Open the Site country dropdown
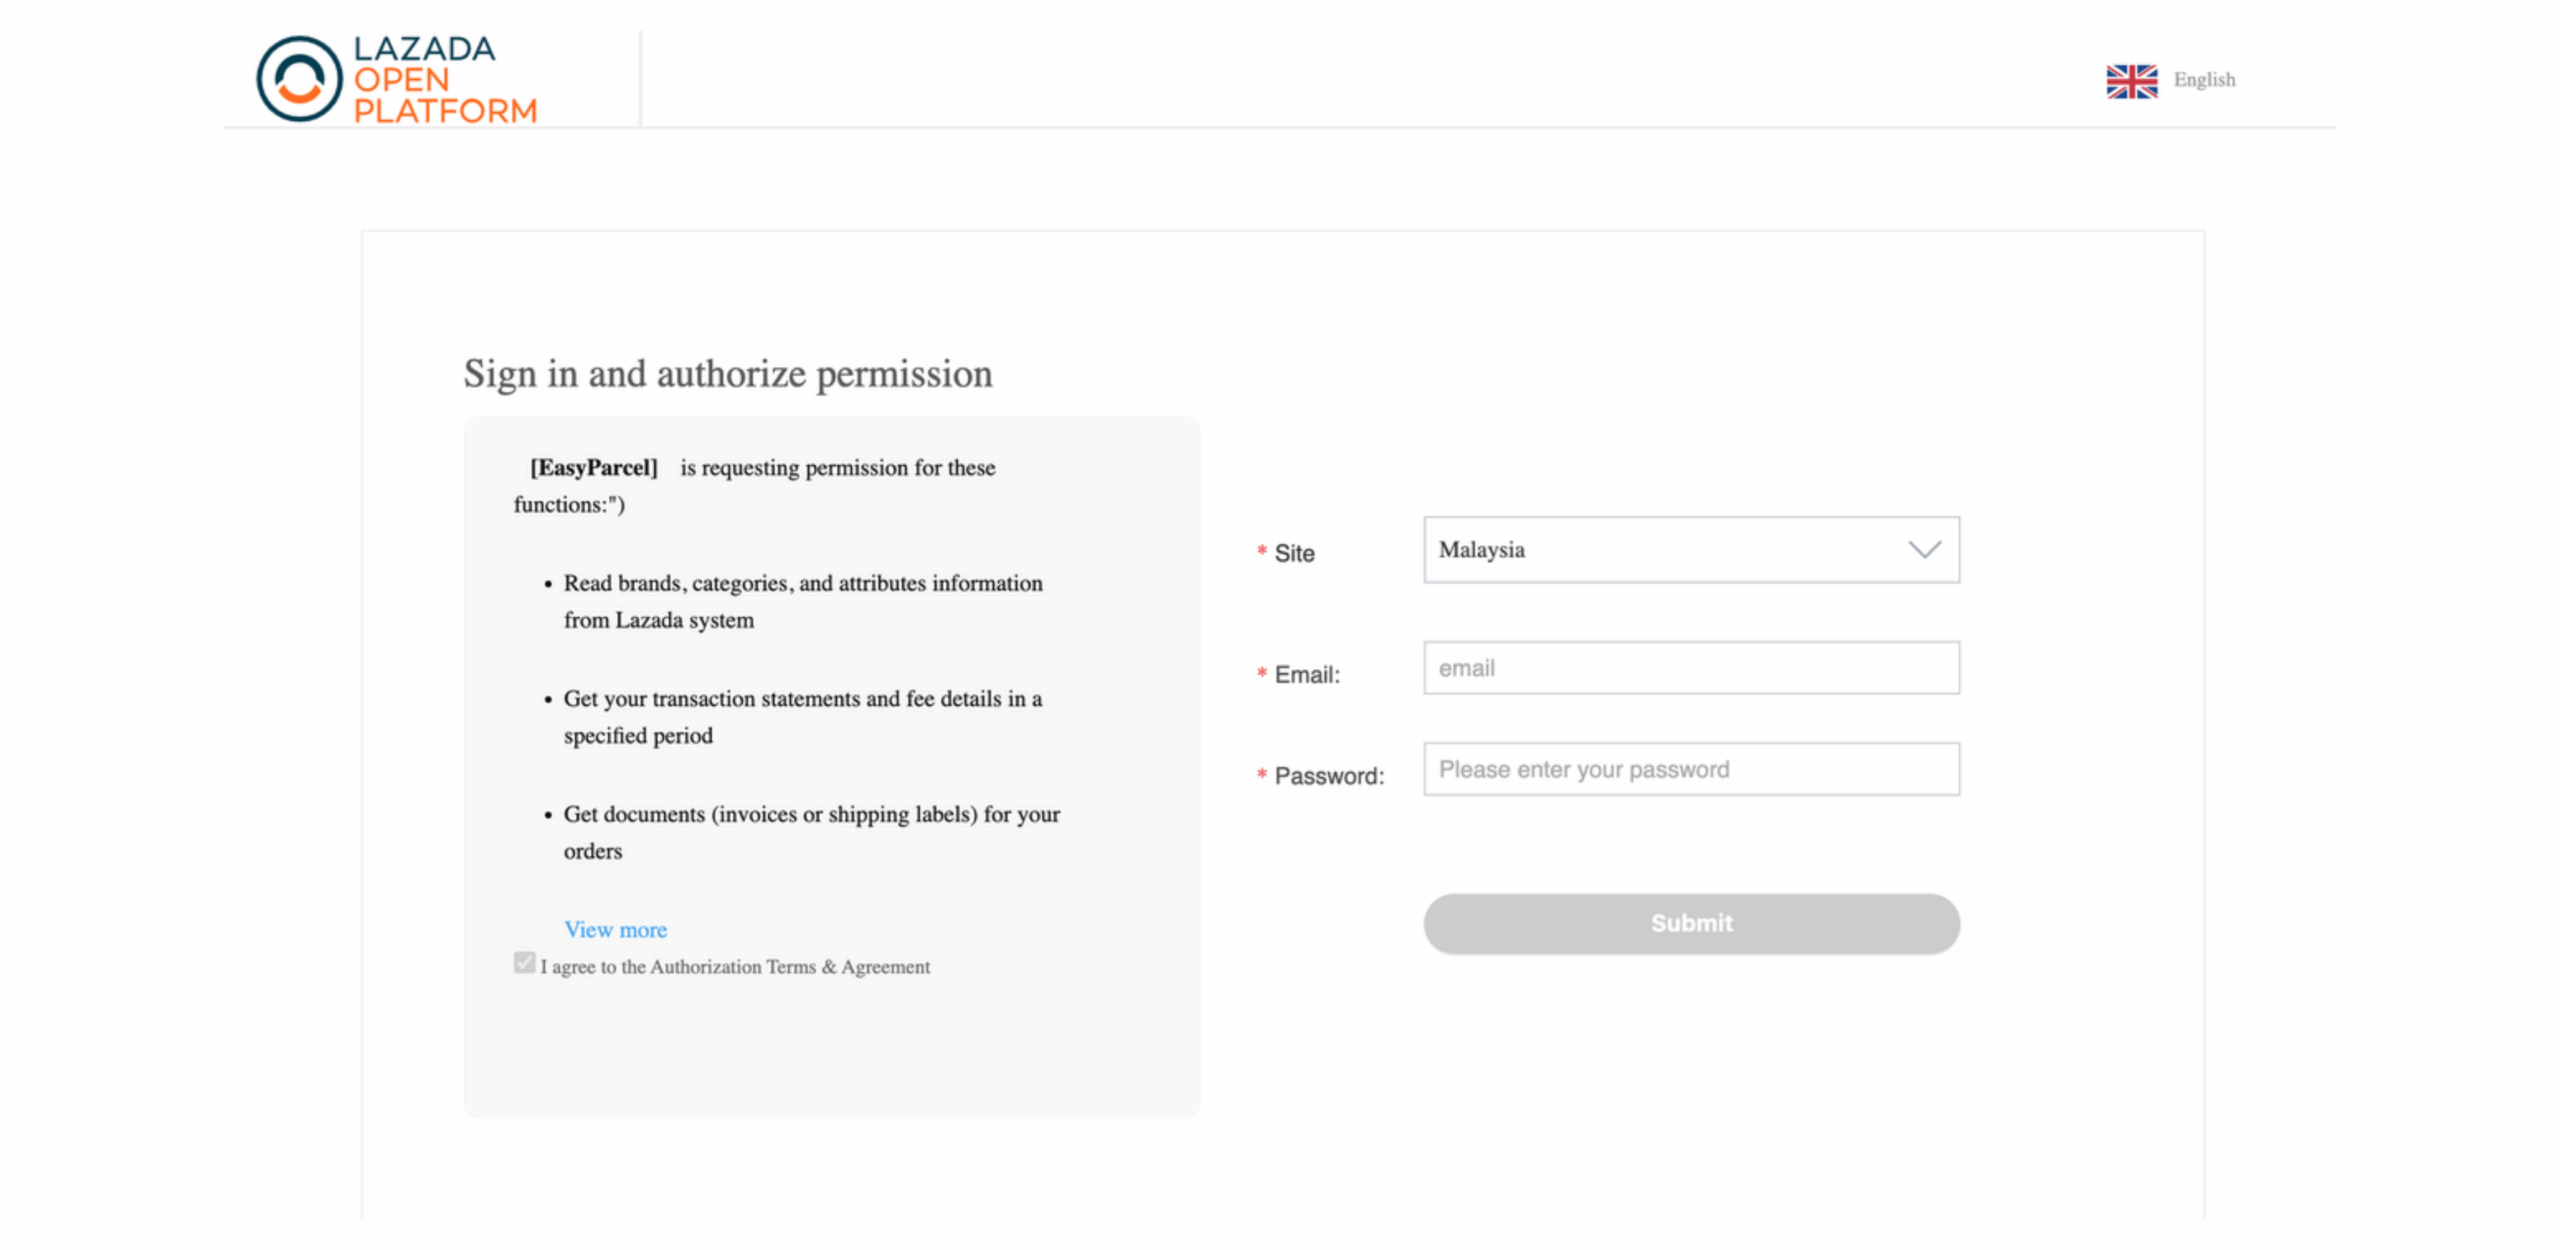The image size is (2560, 1250). point(1690,550)
